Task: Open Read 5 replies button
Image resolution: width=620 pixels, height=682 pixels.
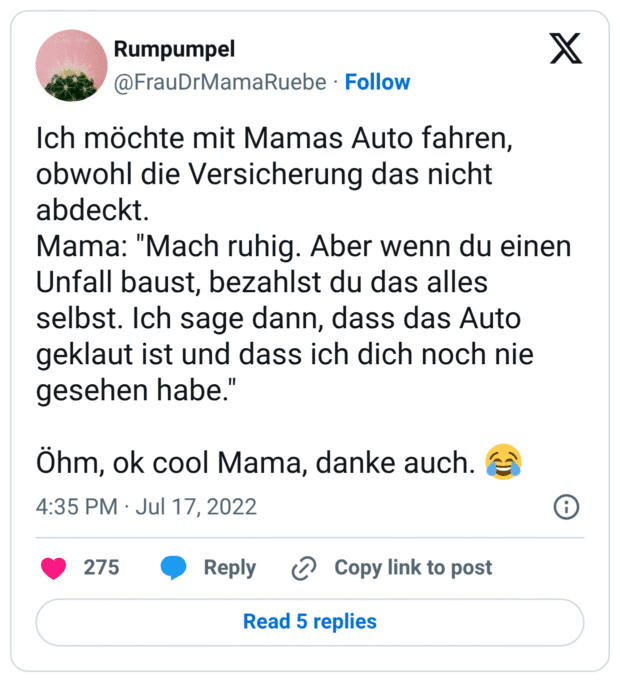Action: tap(310, 622)
